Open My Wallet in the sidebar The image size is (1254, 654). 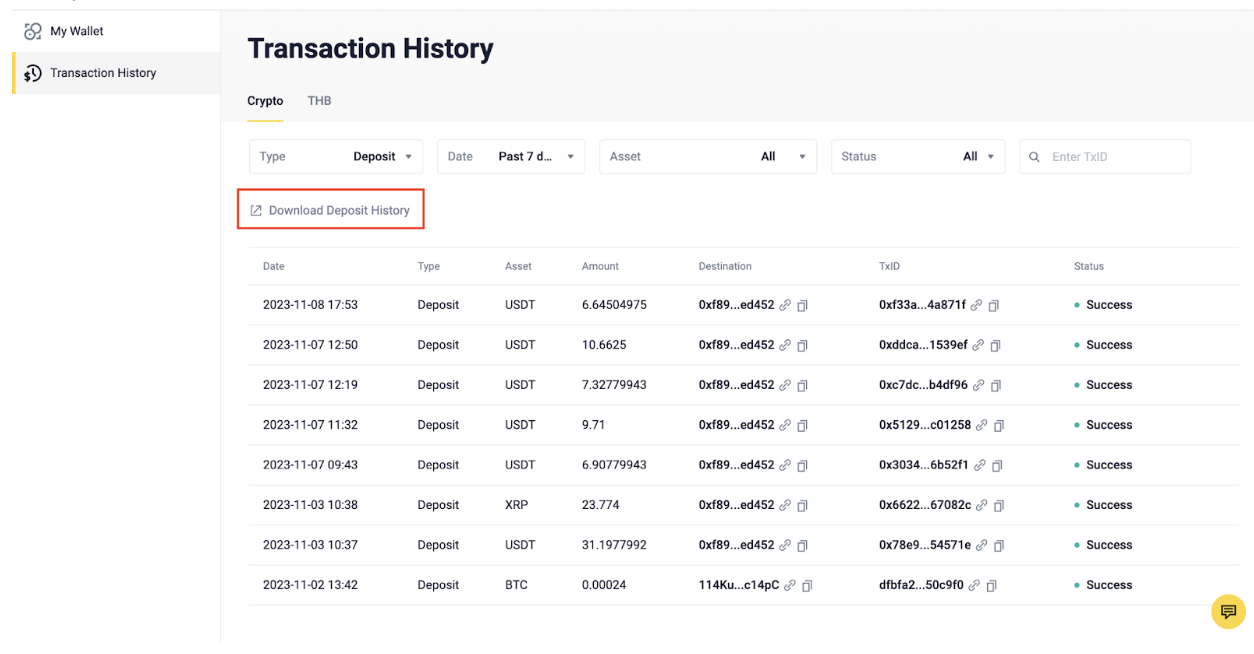tap(76, 31)
